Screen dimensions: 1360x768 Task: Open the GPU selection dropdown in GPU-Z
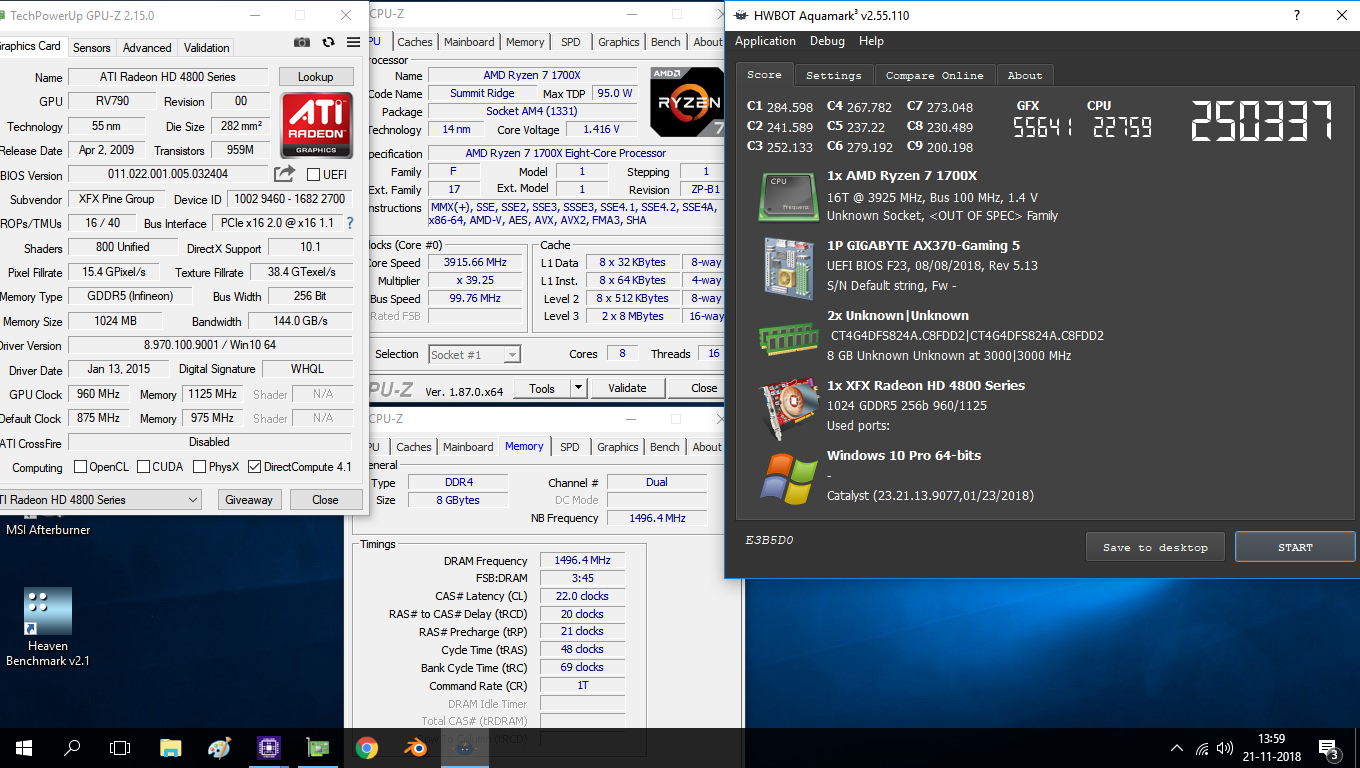[99, 499]
